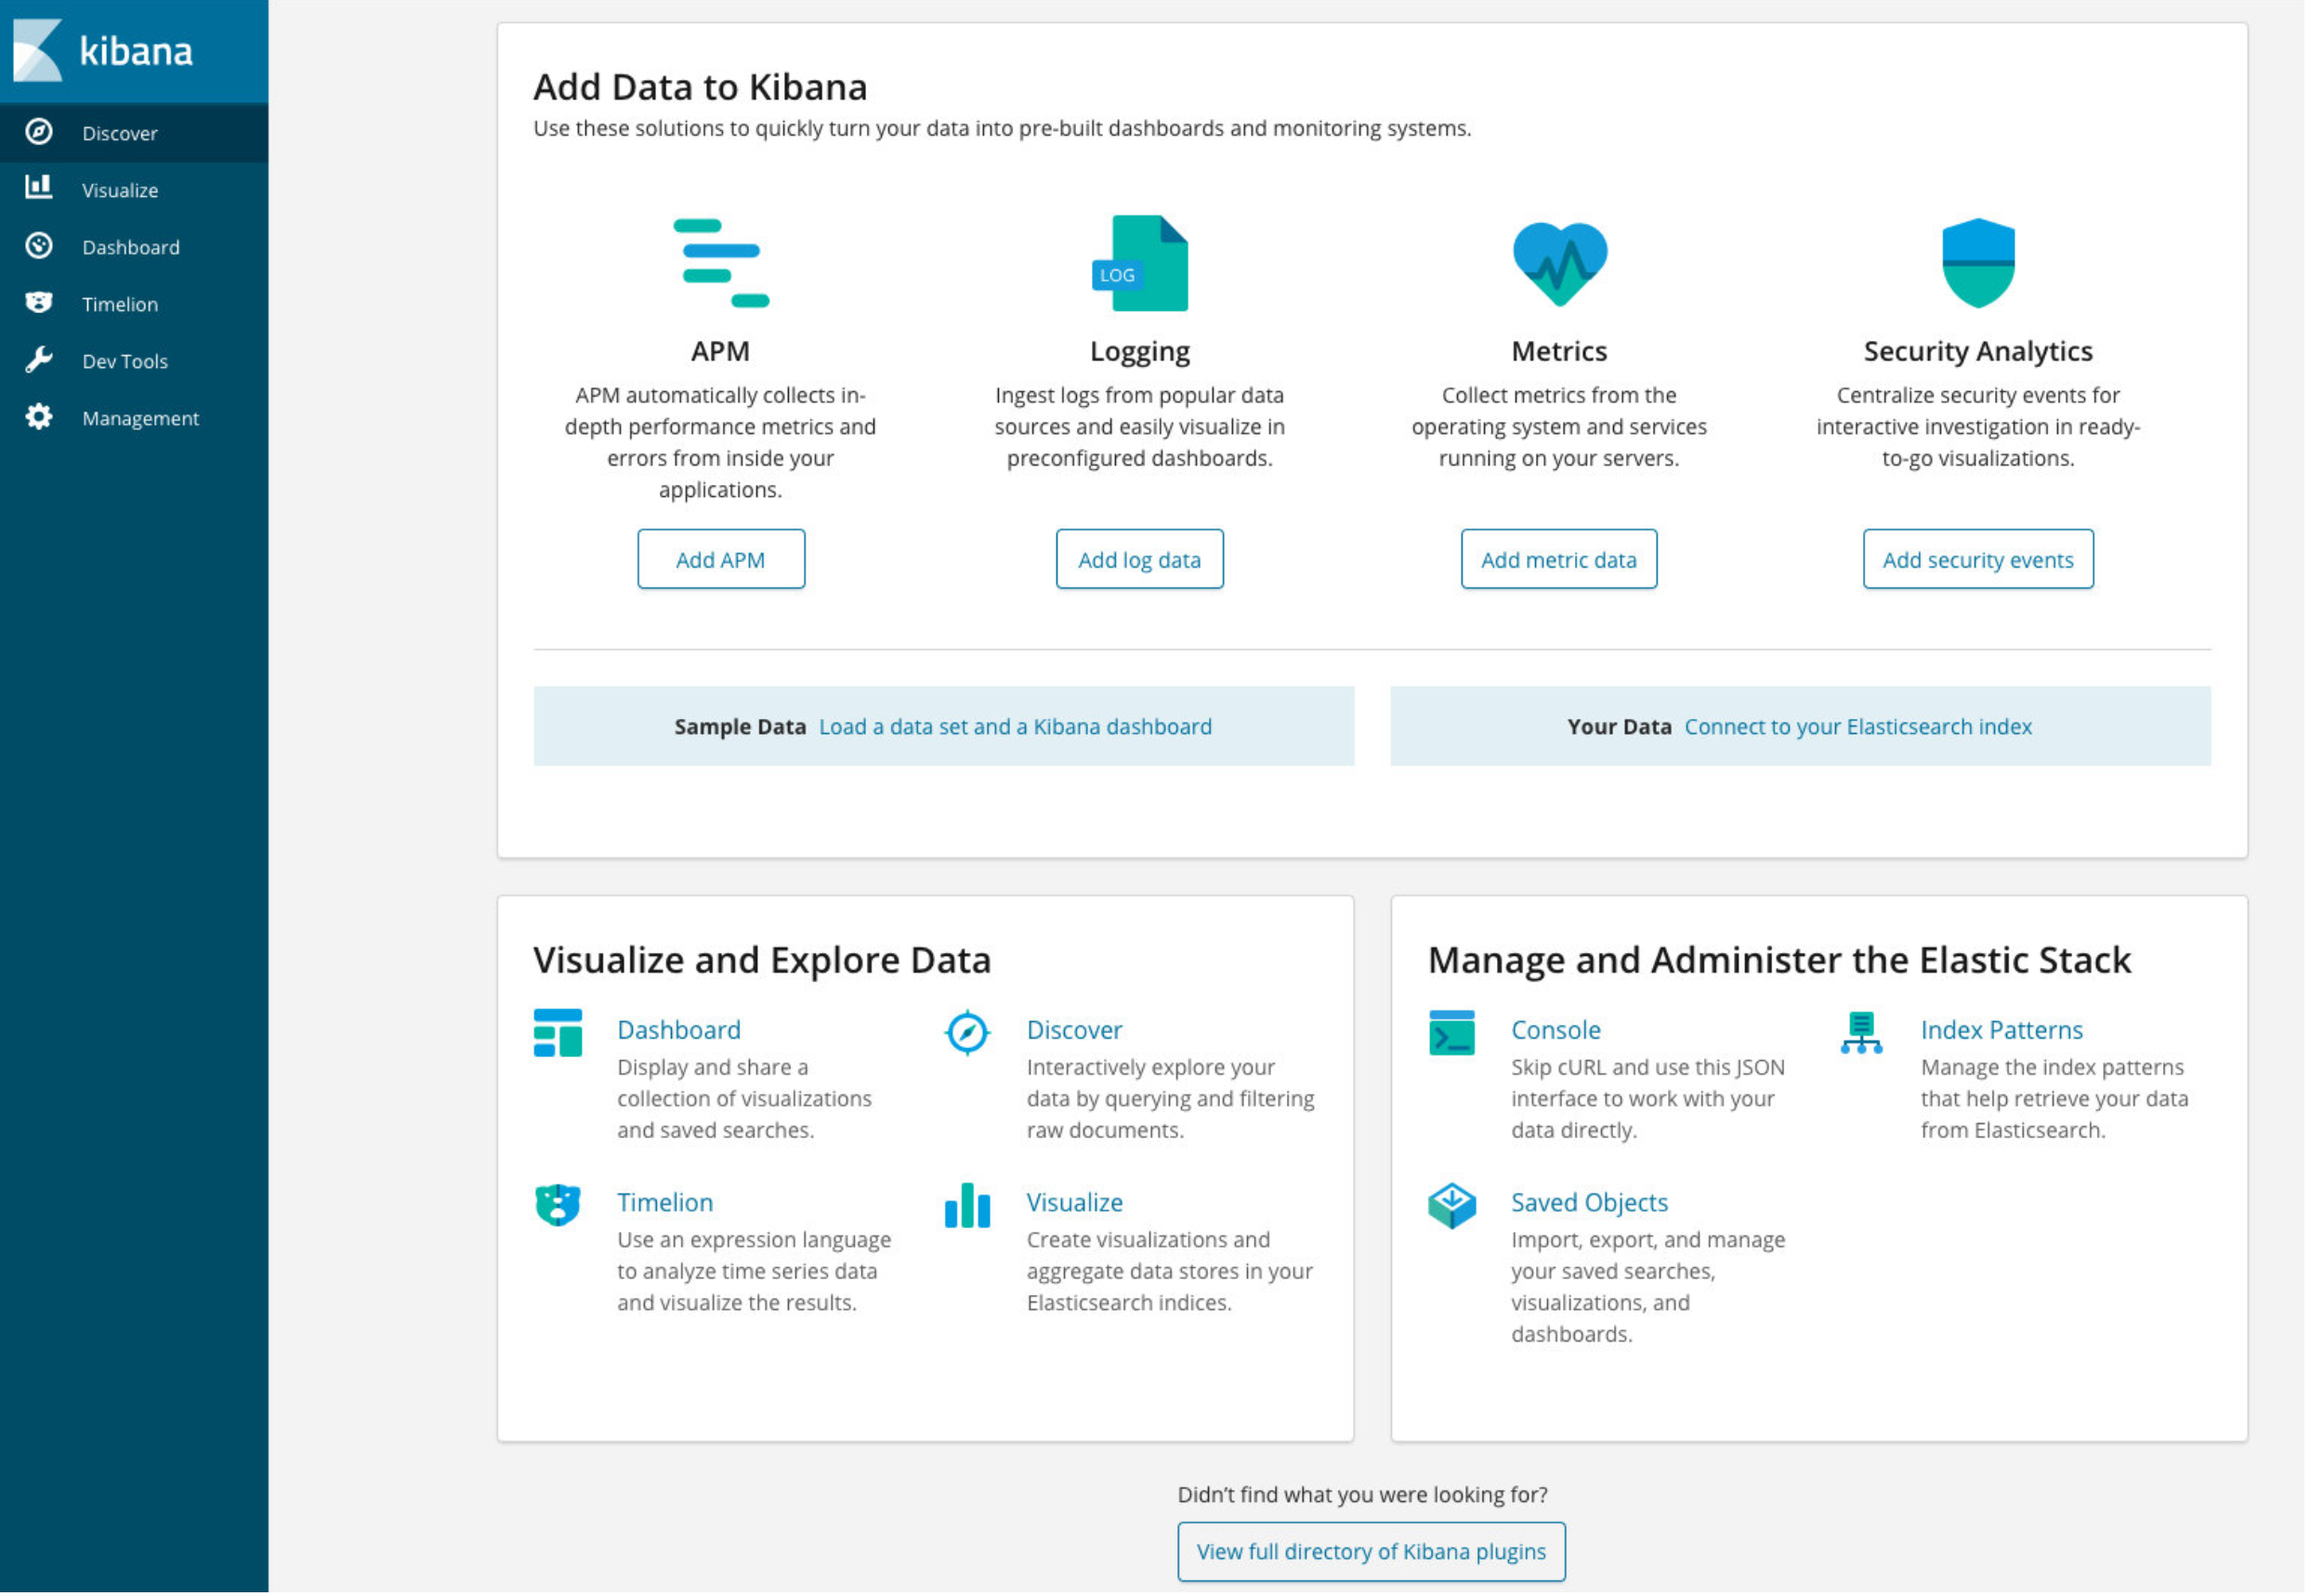Image resolution: width=2310 pixels, height=1596 pixels.
Task: Click the Dashboard gauge icon in sidebar
Action: 39,246
